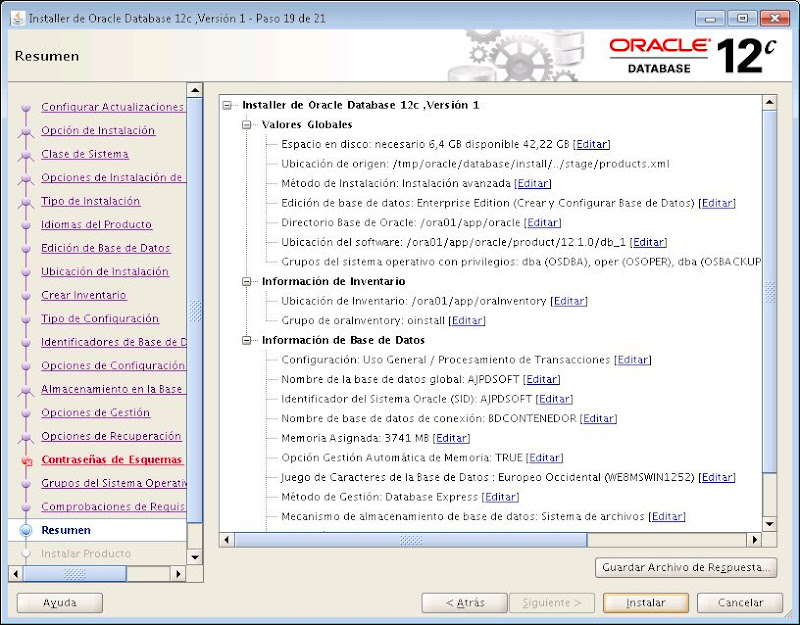The width and height of the screenshot is (800, 625).
Task: Go to the Opciones de Recuperación step
Action: [111, 436]
